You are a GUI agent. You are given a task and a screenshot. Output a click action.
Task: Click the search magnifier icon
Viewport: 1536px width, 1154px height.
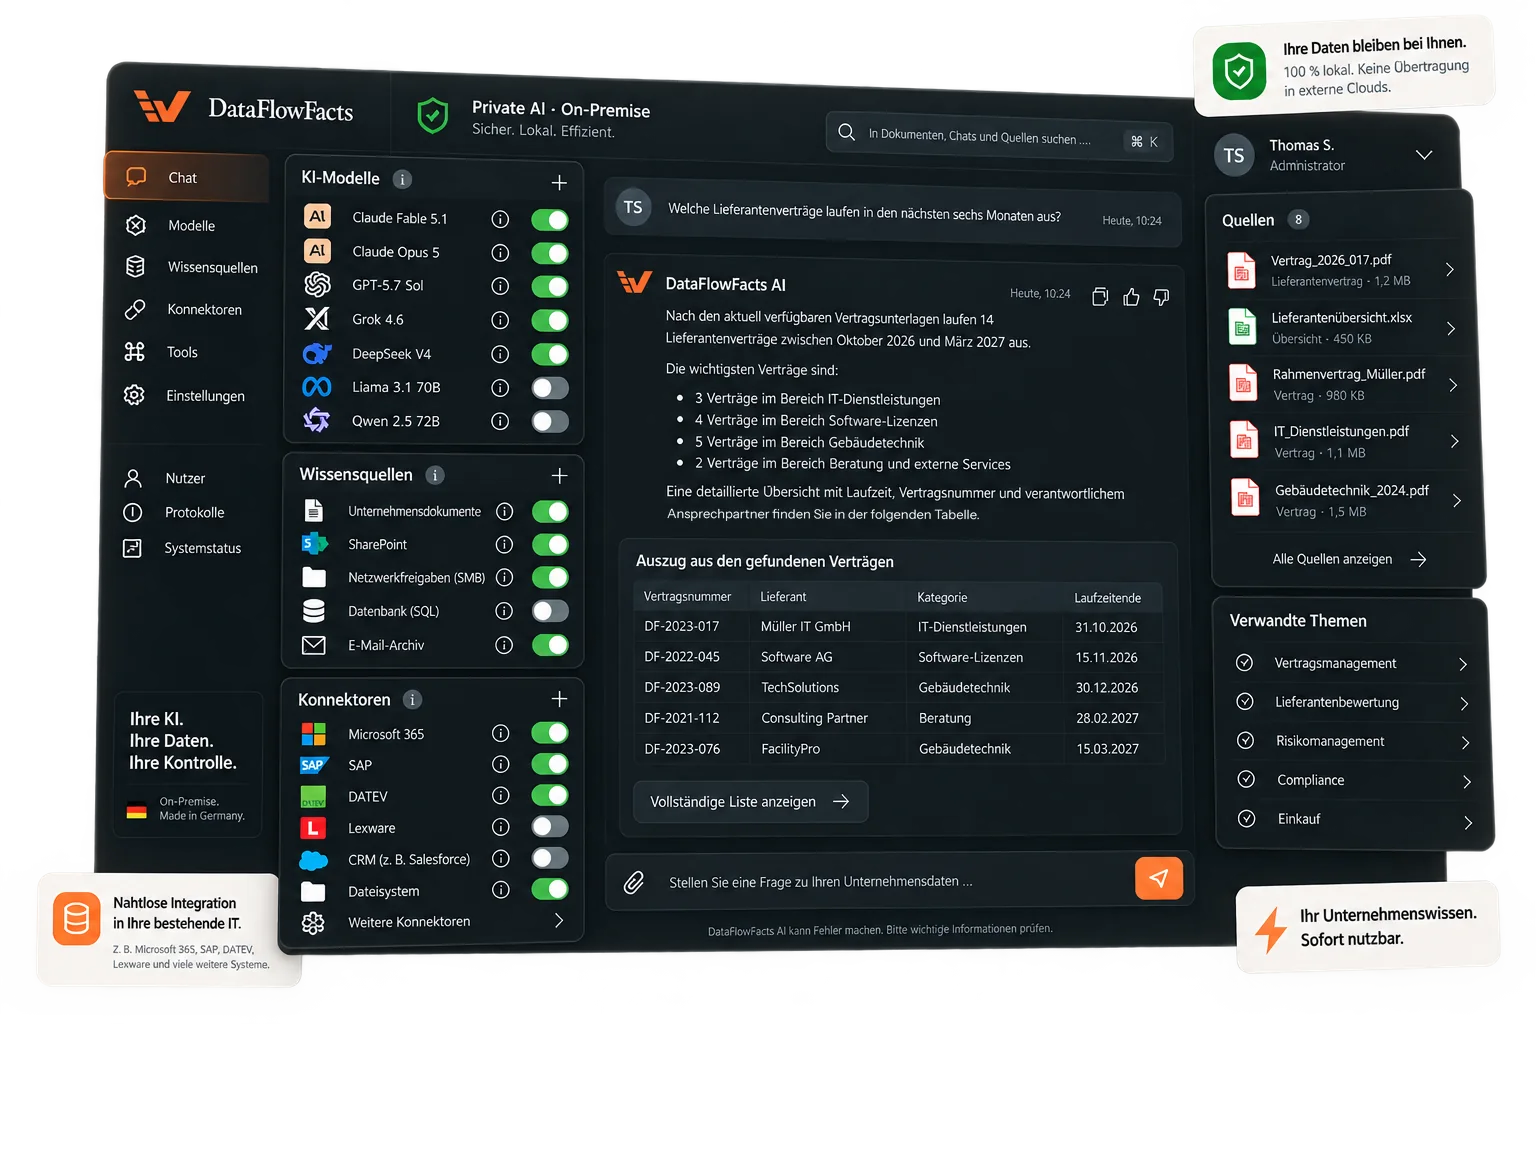tap(846, 133)
